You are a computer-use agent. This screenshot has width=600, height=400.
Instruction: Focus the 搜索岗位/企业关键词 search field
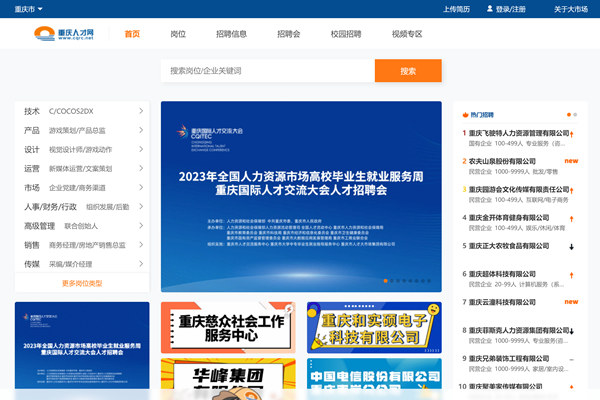pyautogui.click(x=267, y=70)
